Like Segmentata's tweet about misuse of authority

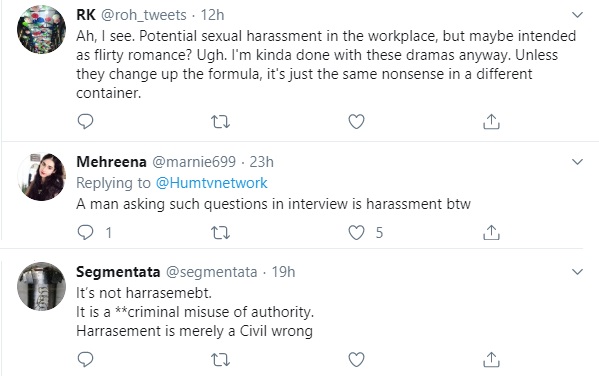click(356, 360)
